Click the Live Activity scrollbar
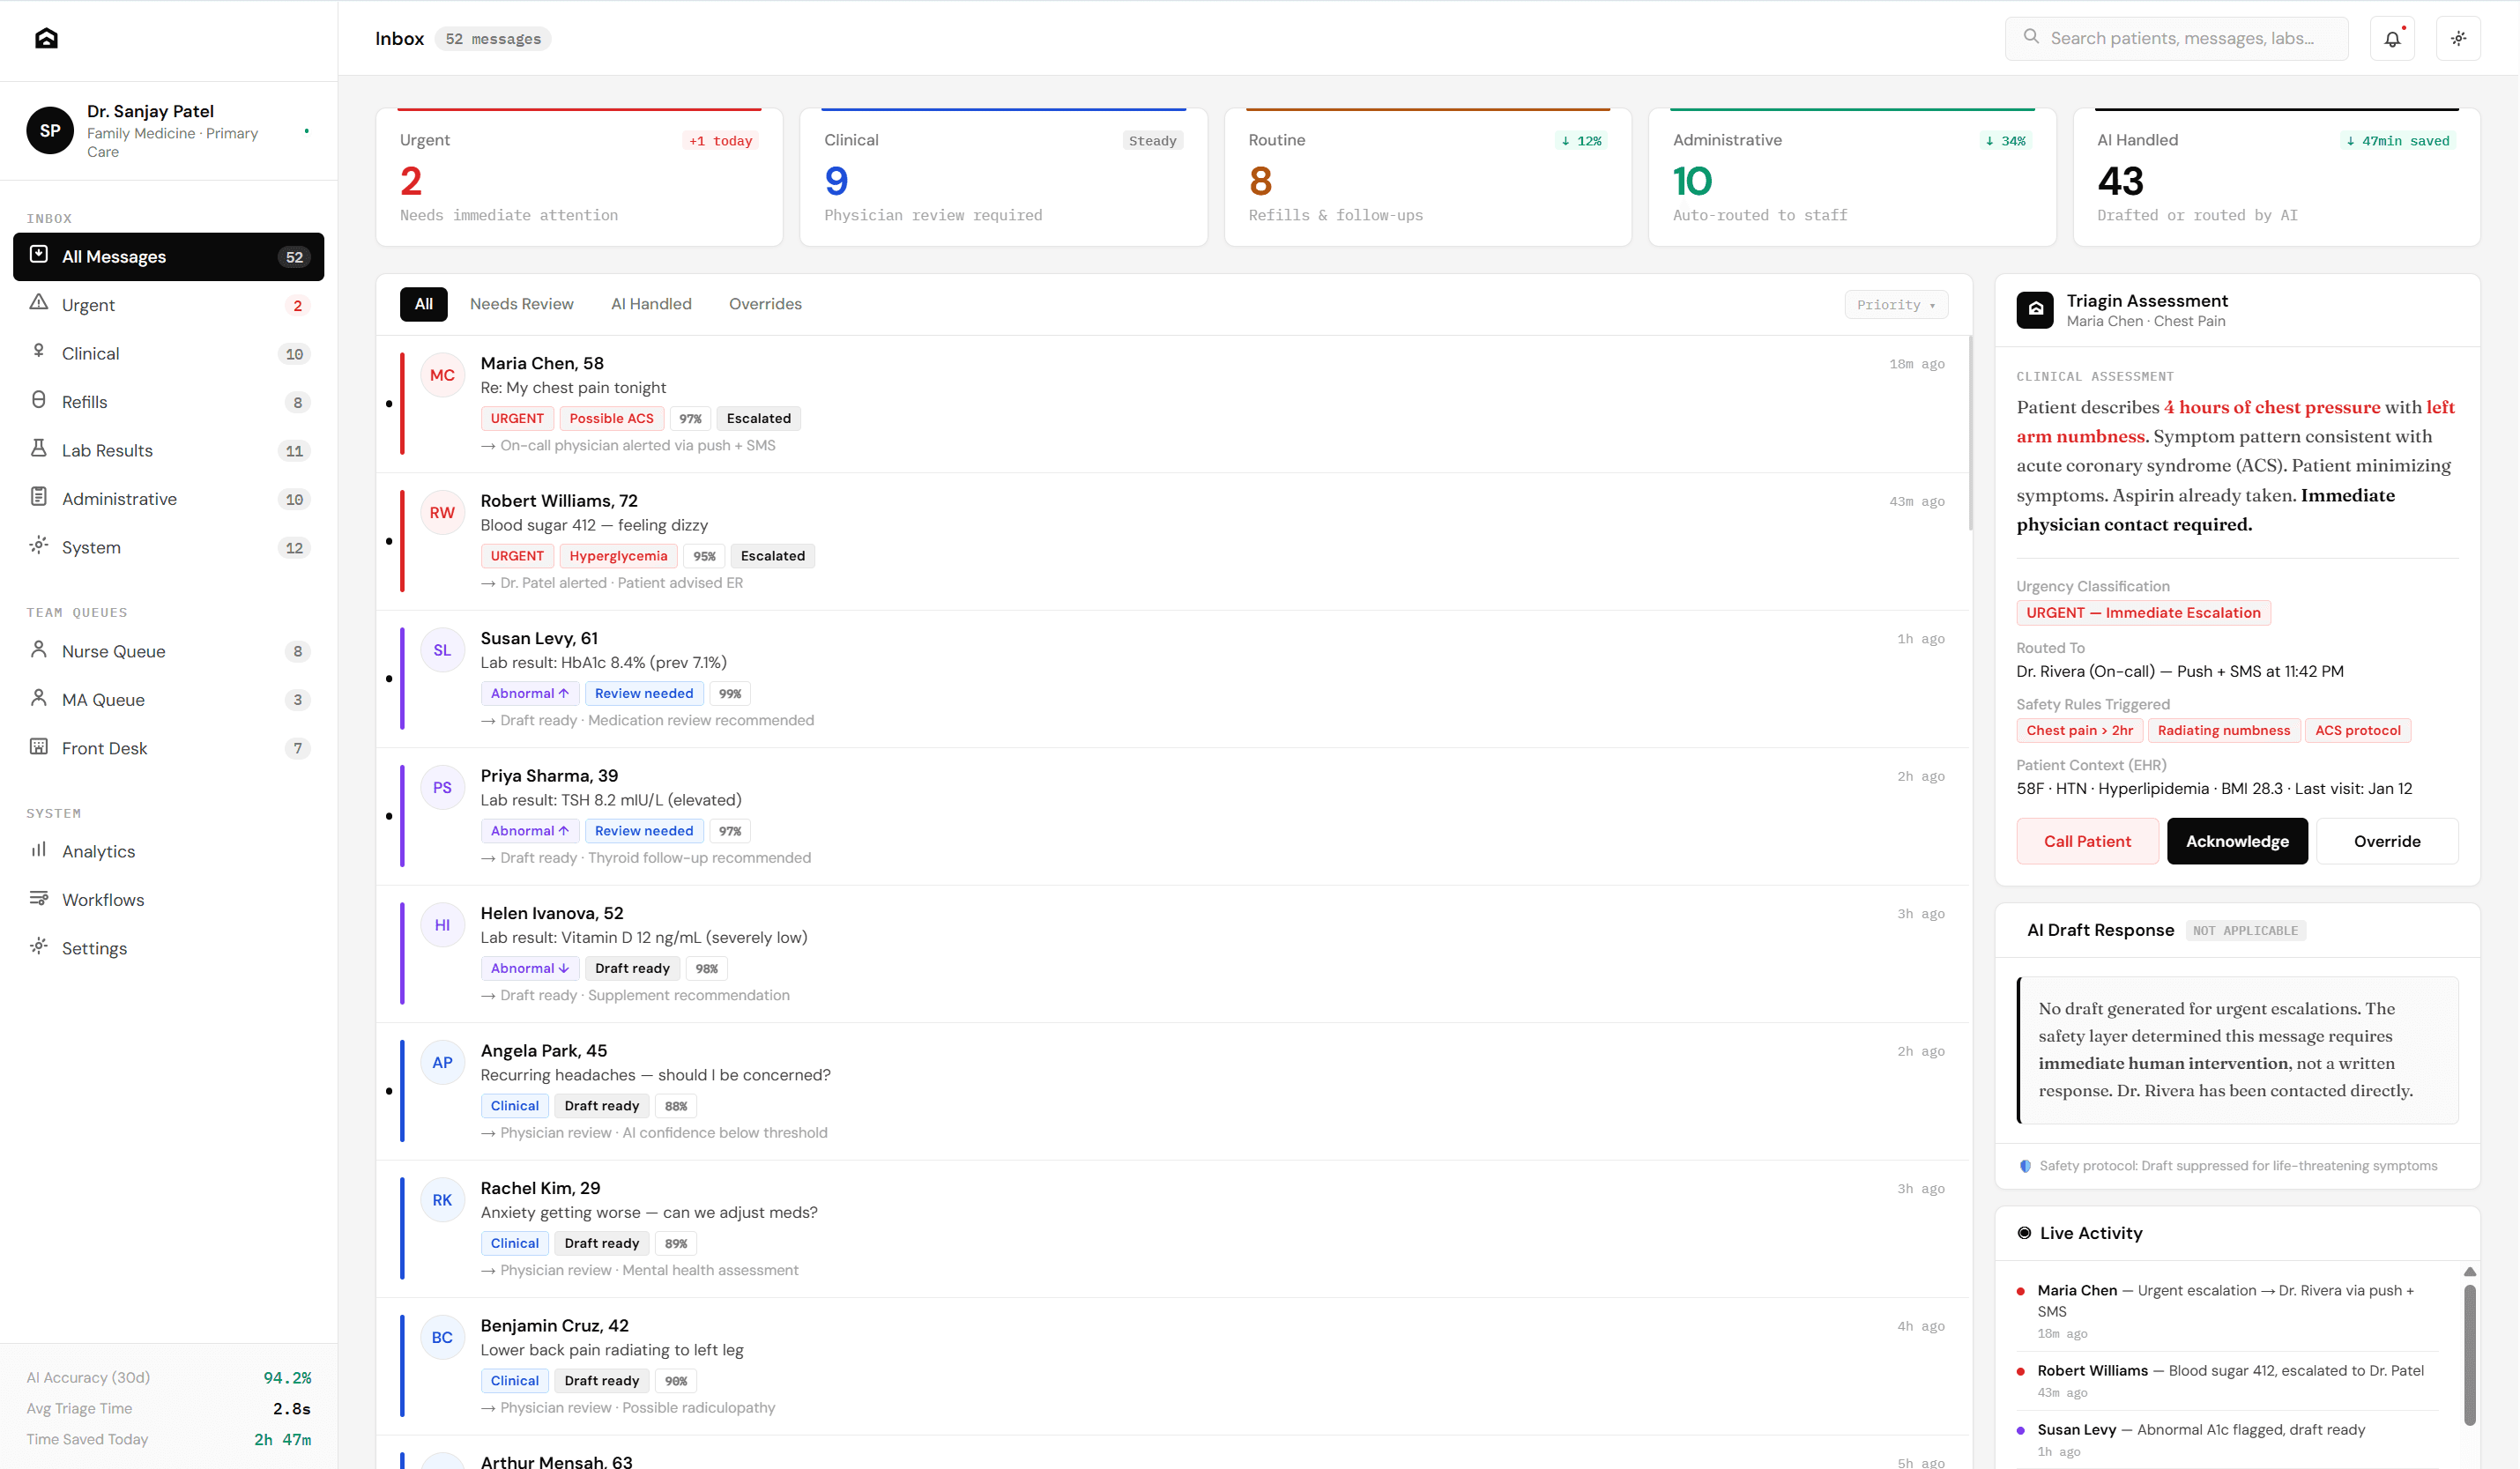 coord(2469,1354)
